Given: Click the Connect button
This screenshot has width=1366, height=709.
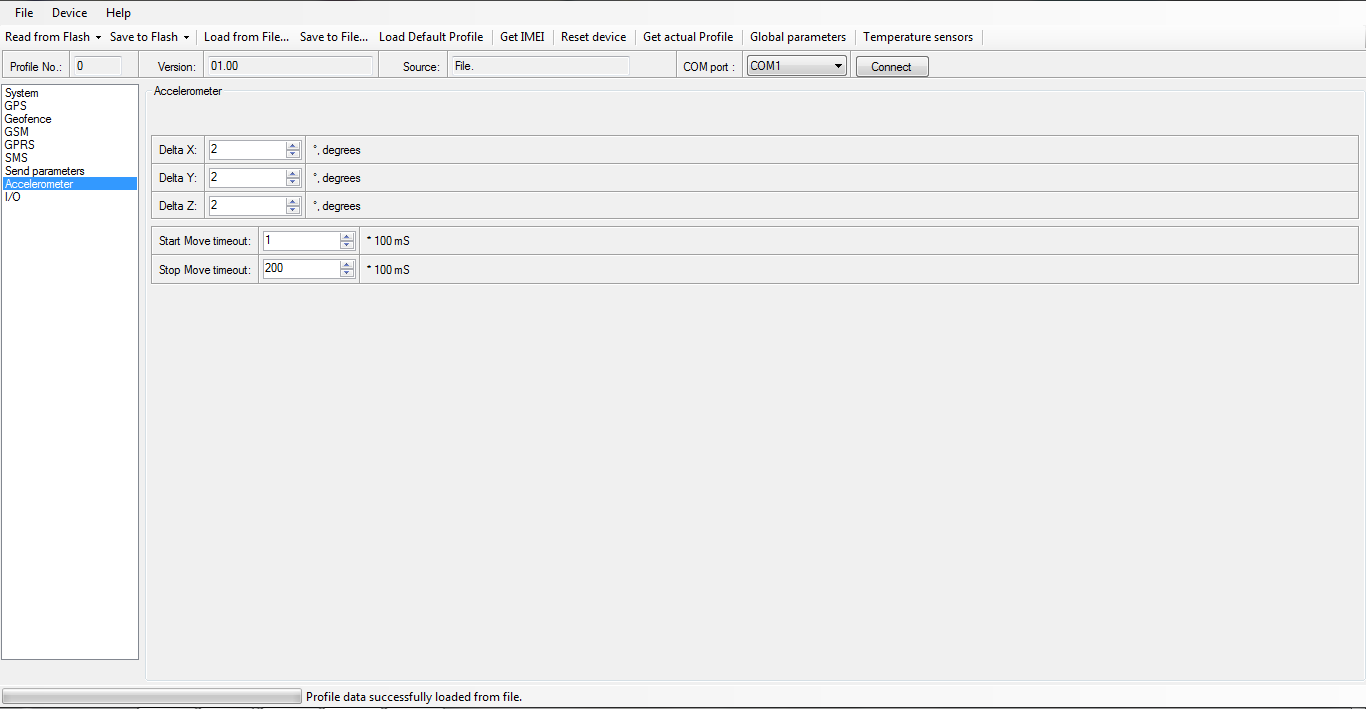Looking at the screenshot, I should [891, 67].
